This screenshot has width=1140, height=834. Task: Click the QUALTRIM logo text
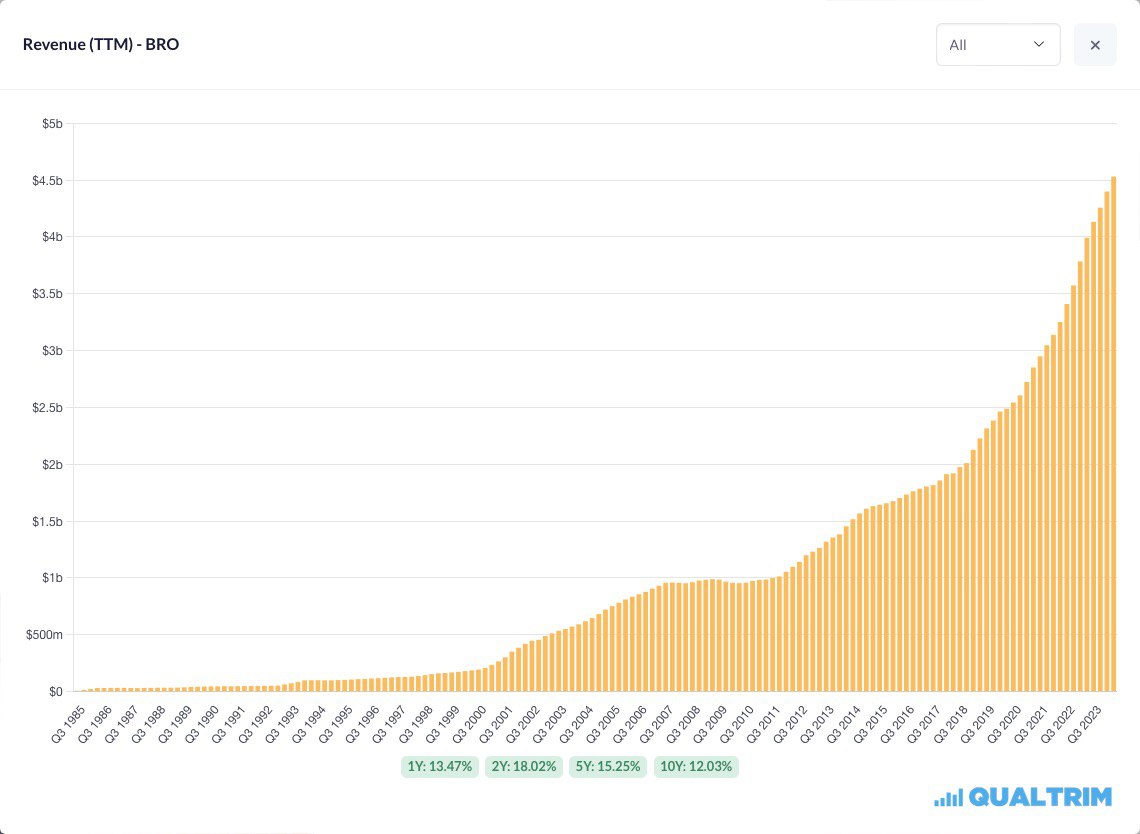click(x=1040, y=797)
